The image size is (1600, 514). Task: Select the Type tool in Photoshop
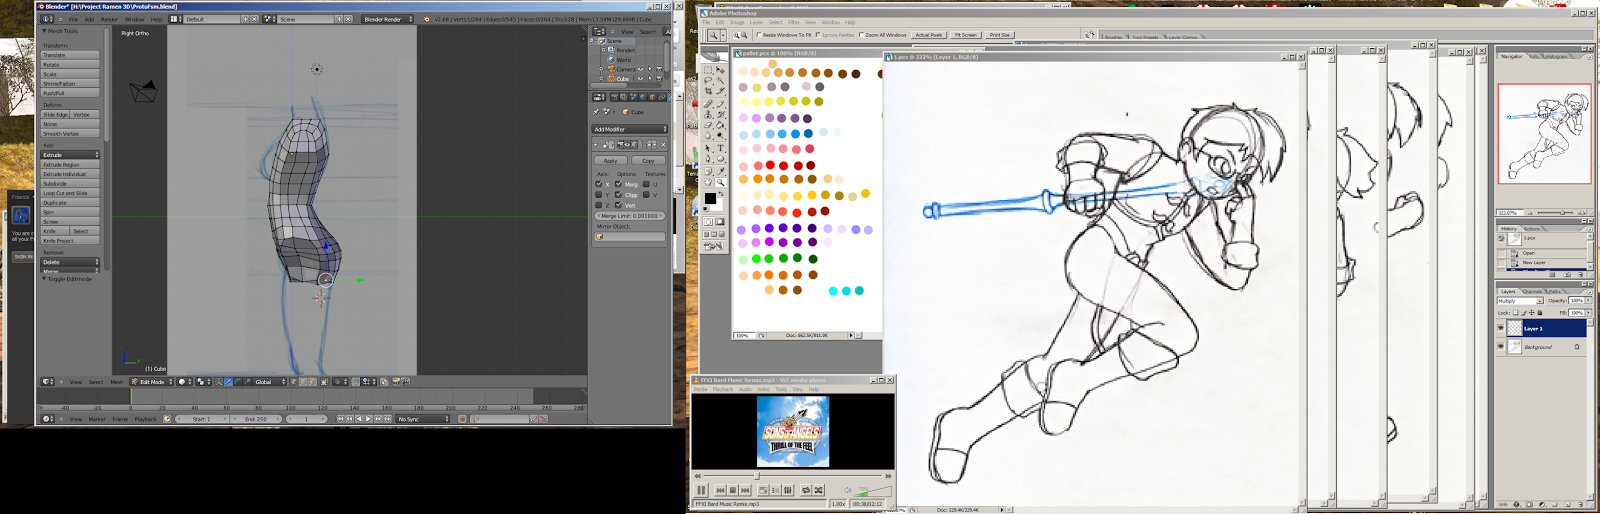point(720,148)
